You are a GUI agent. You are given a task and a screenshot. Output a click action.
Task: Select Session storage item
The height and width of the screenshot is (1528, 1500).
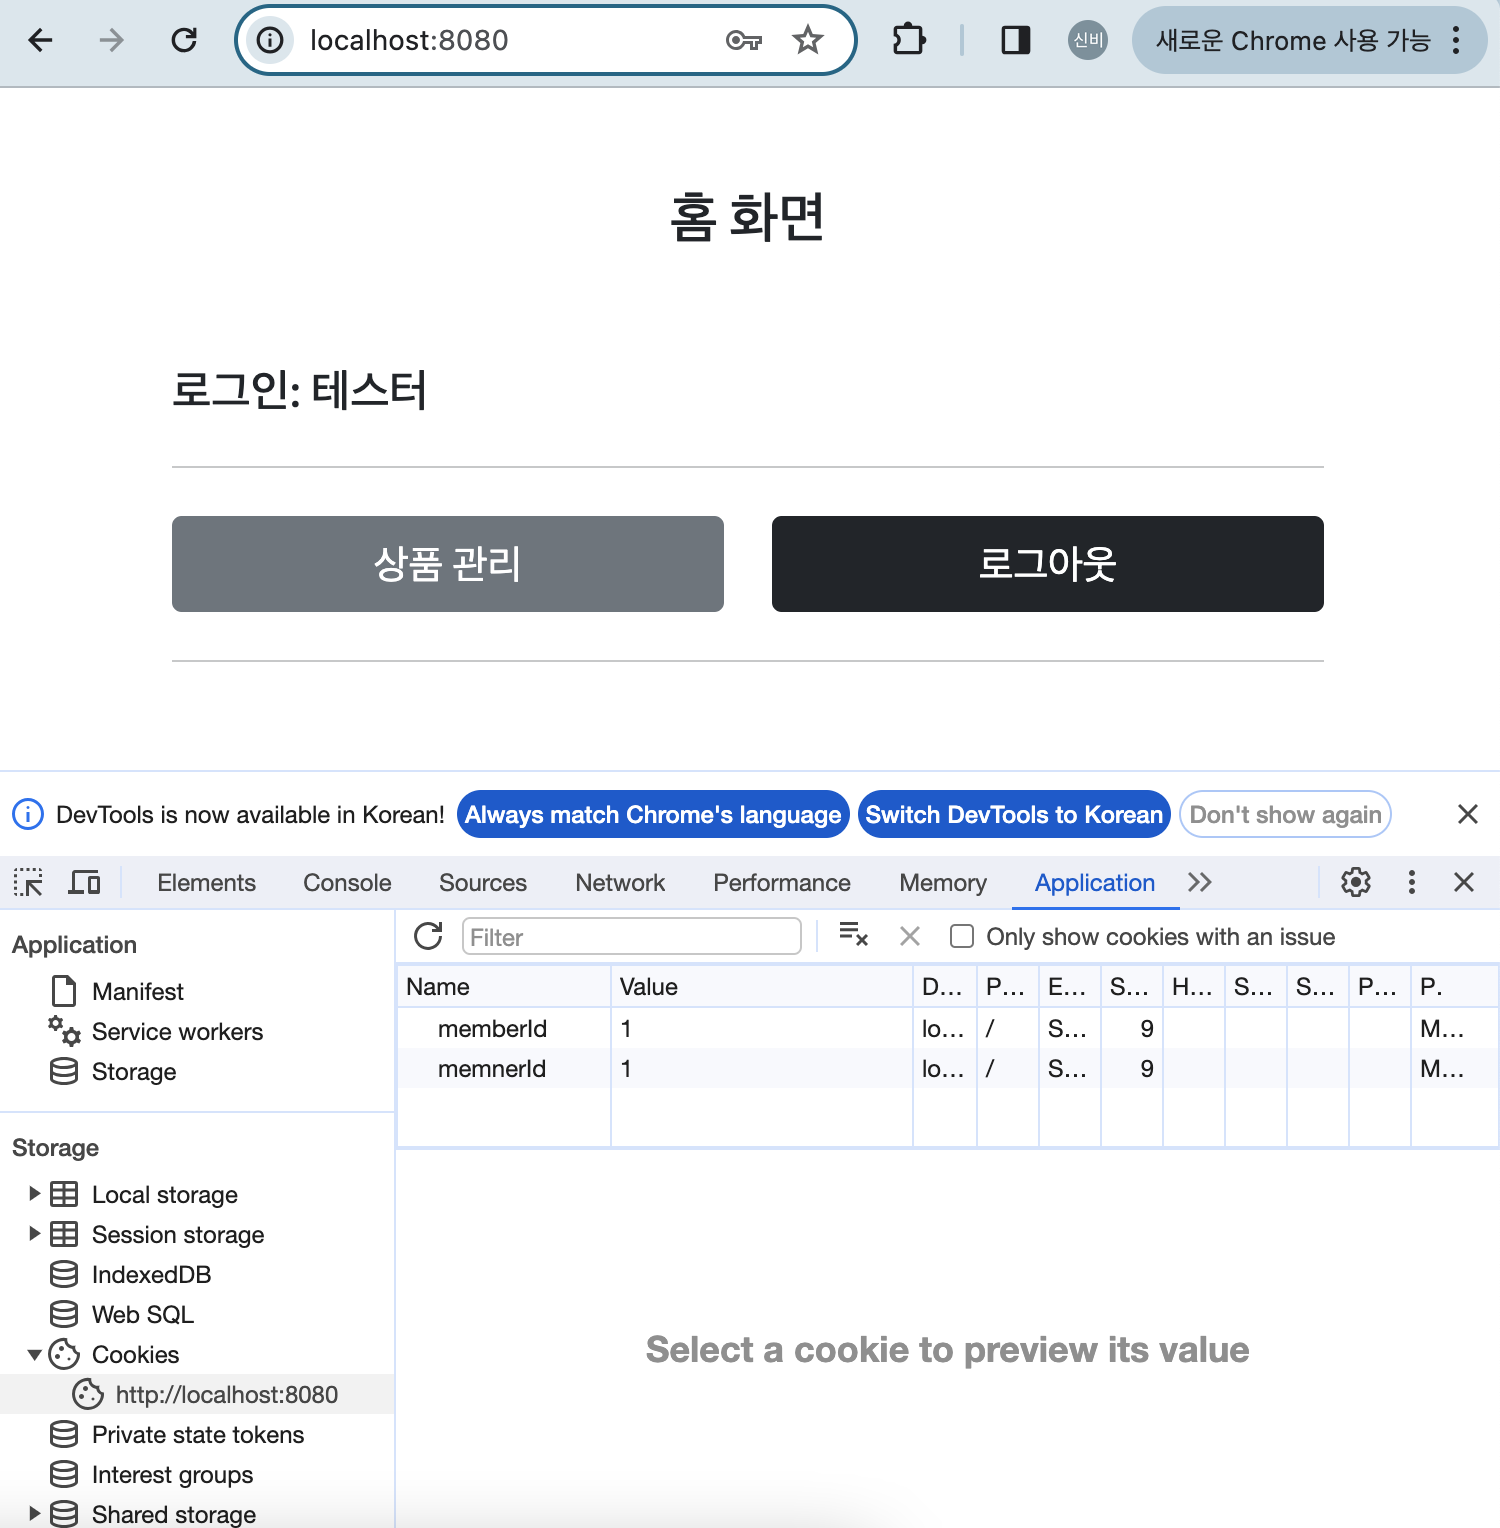point(178,1235)
